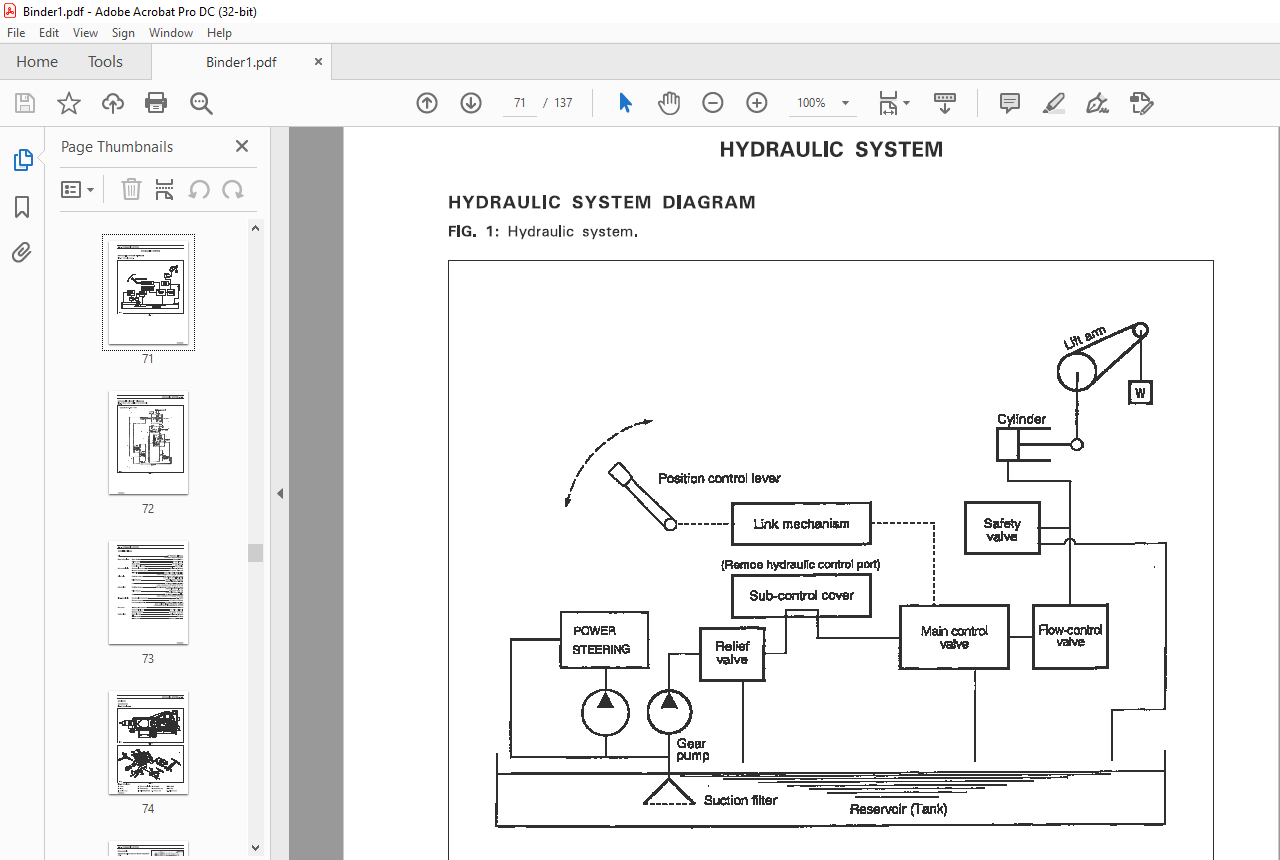The image size is (1280, 860).
Task: Zoom in with the plus icon
Action: [757, 103]
